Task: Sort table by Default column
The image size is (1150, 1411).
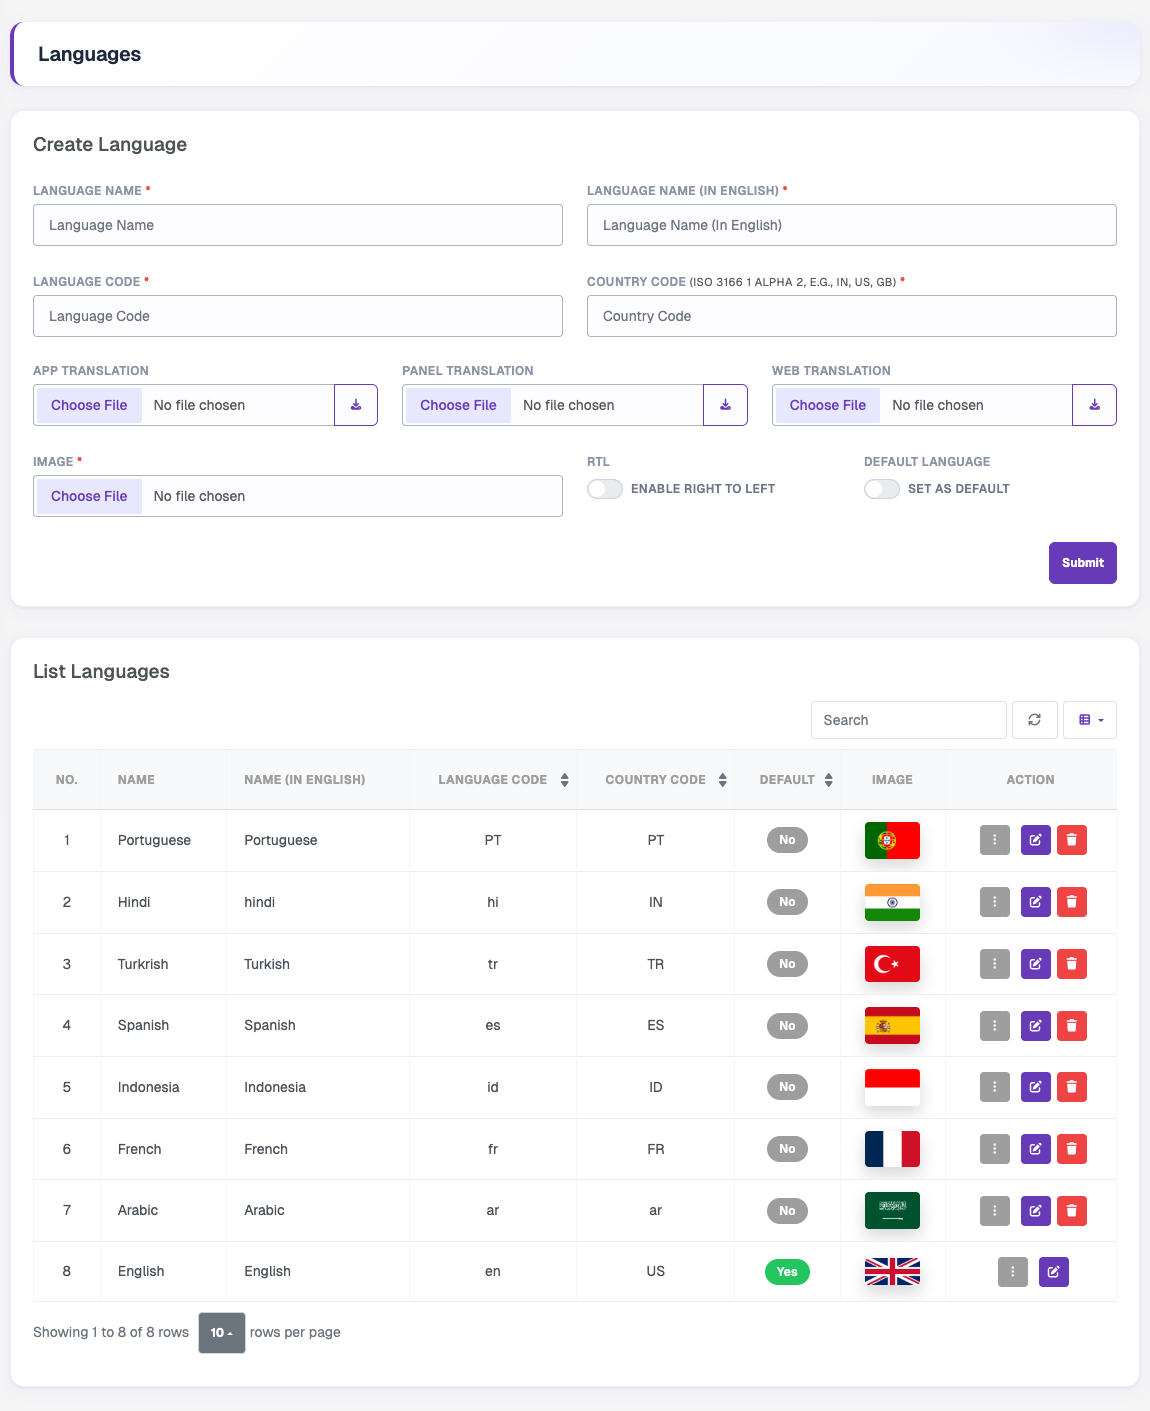Action: point(788,780)
